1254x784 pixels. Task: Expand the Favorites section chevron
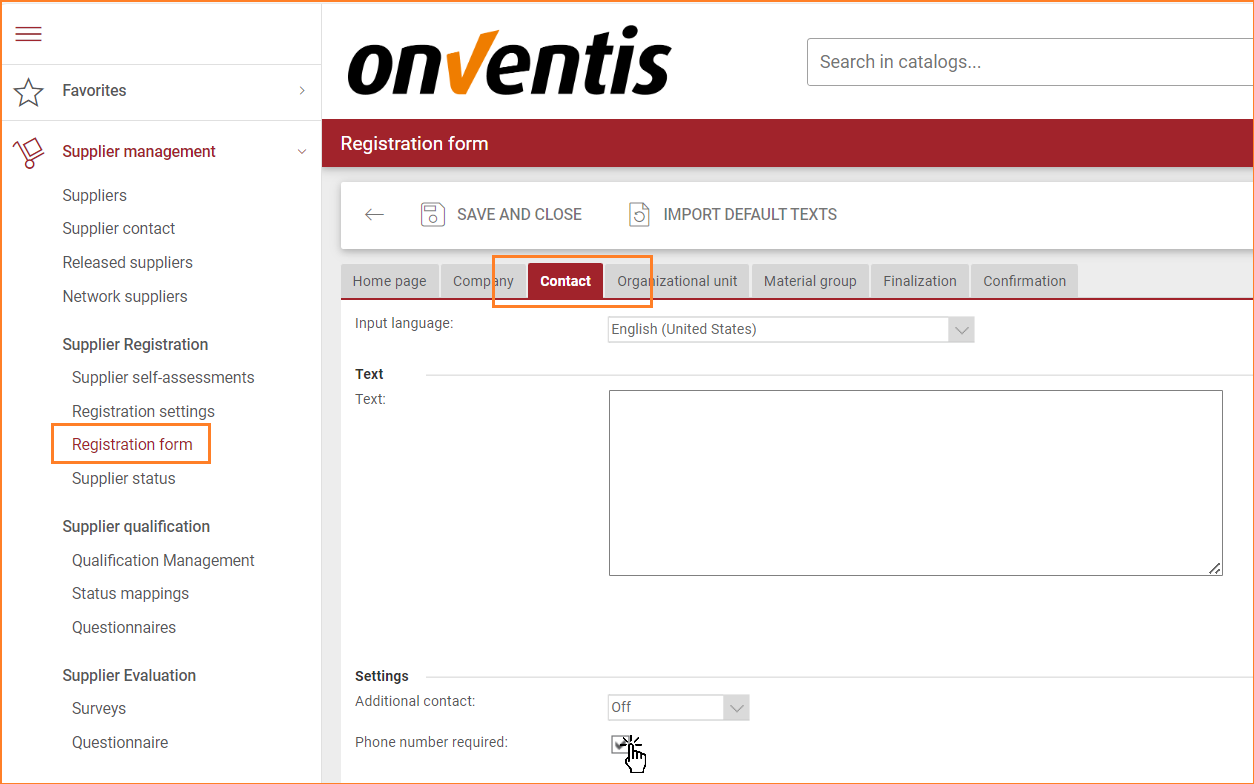302,91
